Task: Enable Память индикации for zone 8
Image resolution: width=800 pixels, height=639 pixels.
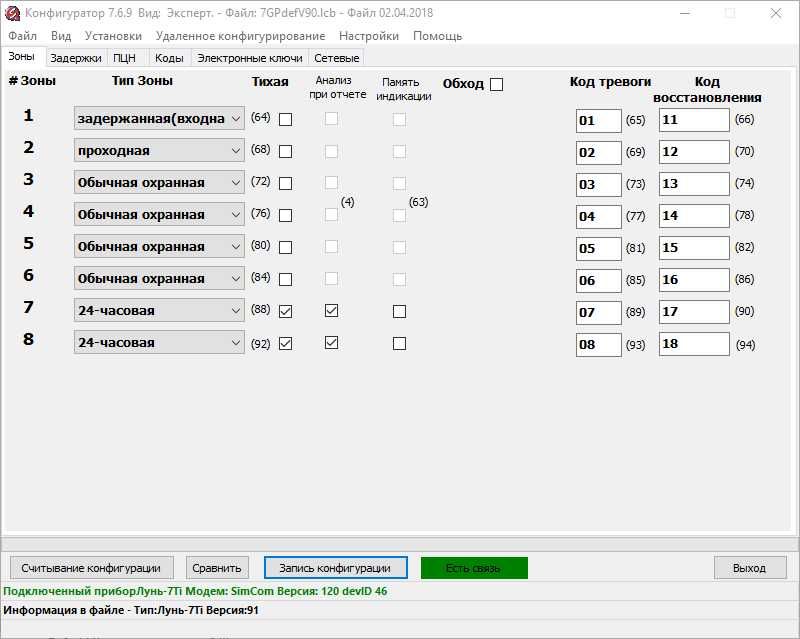Action: [399, 343]
